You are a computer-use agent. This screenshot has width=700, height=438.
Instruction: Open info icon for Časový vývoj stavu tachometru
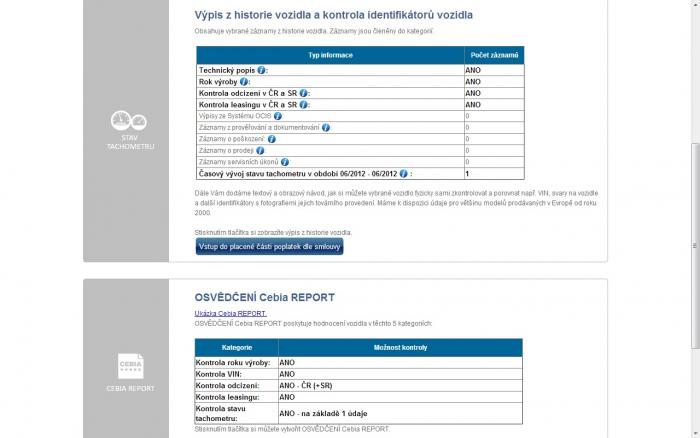coord(403,173)
